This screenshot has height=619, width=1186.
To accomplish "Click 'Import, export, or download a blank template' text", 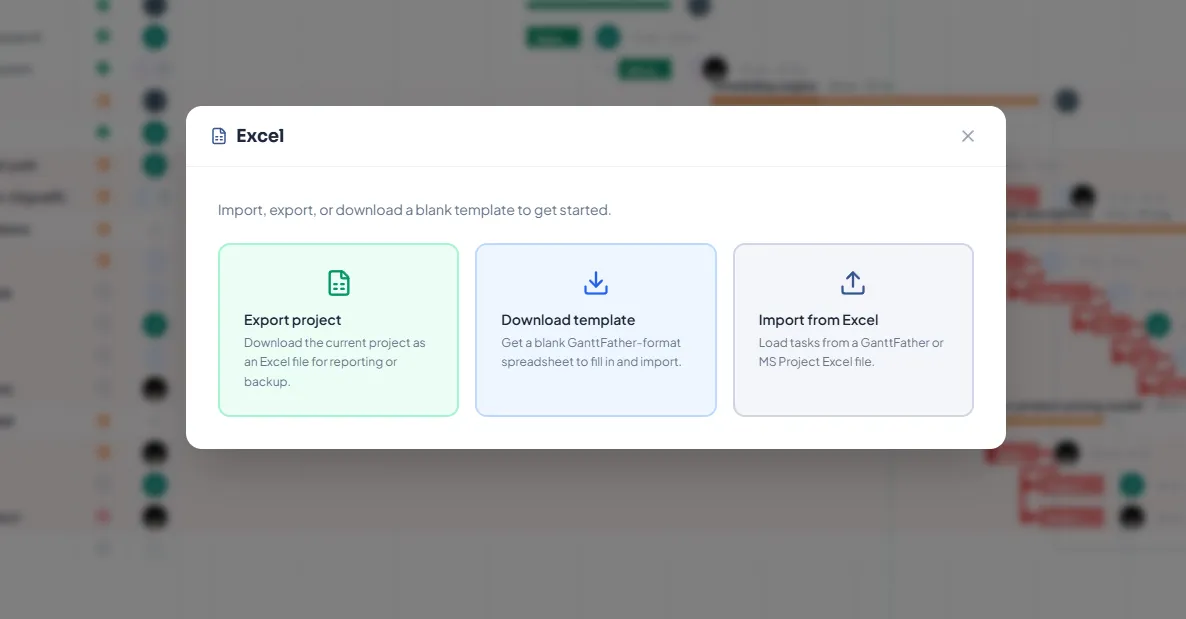I will tap(414, 210).
